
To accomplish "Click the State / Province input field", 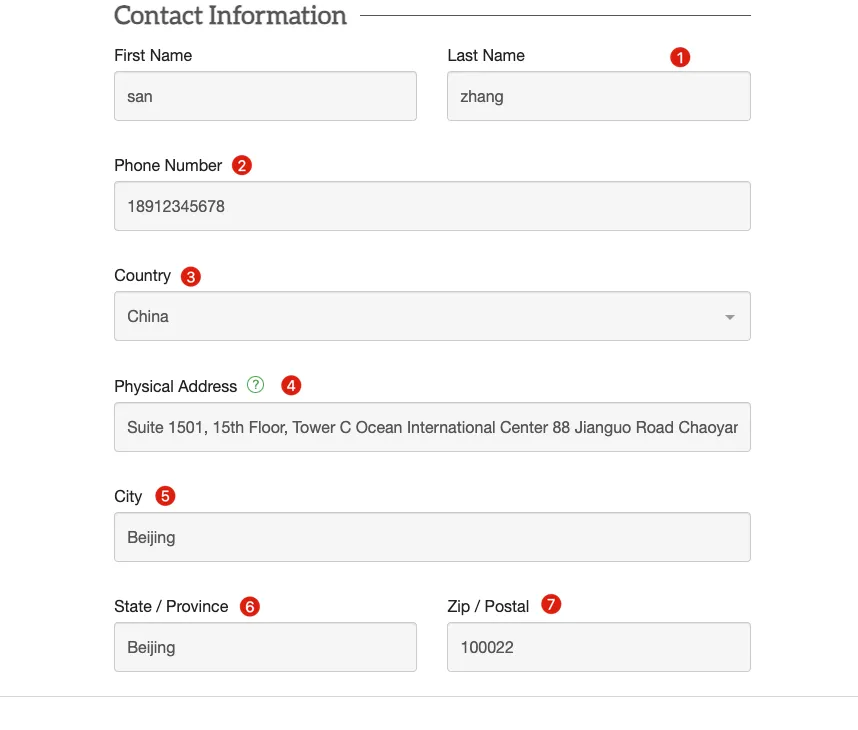I will [x=265, y=648].
